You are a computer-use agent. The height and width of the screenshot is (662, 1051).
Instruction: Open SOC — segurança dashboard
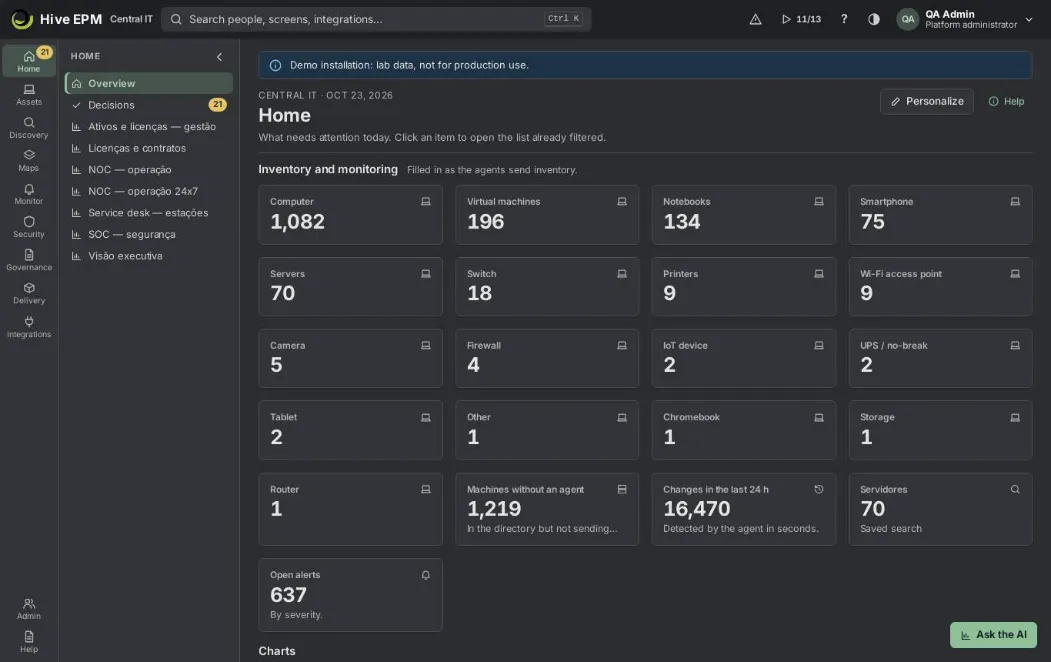tap(149, 234)
